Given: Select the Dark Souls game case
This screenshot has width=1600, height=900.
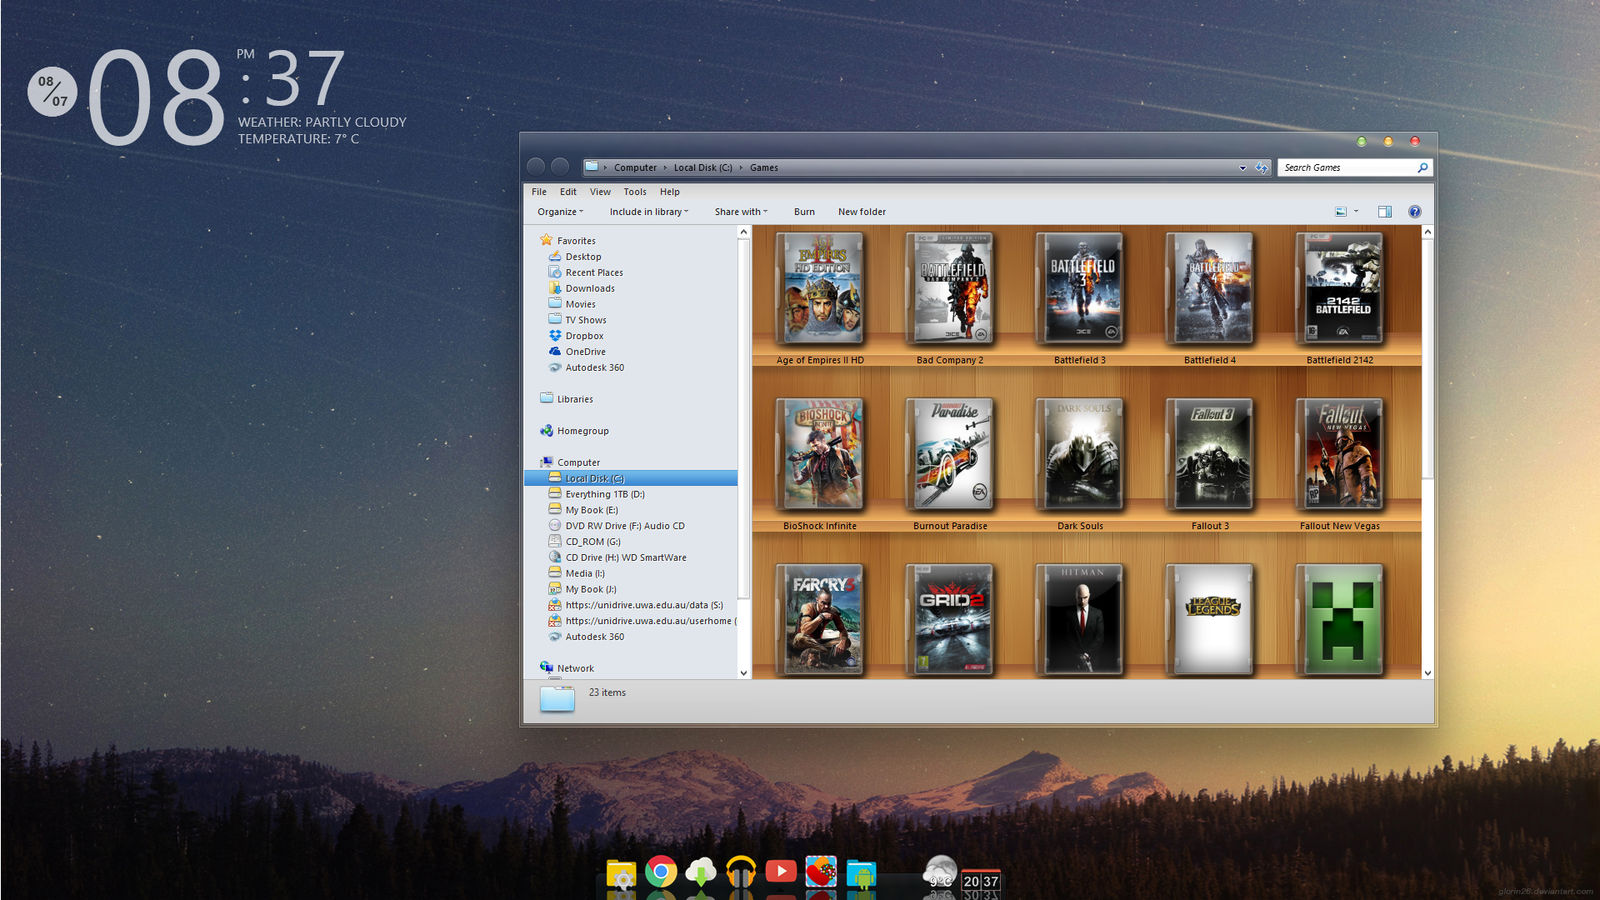Looking at the screenshot, I should point(1080,455).
